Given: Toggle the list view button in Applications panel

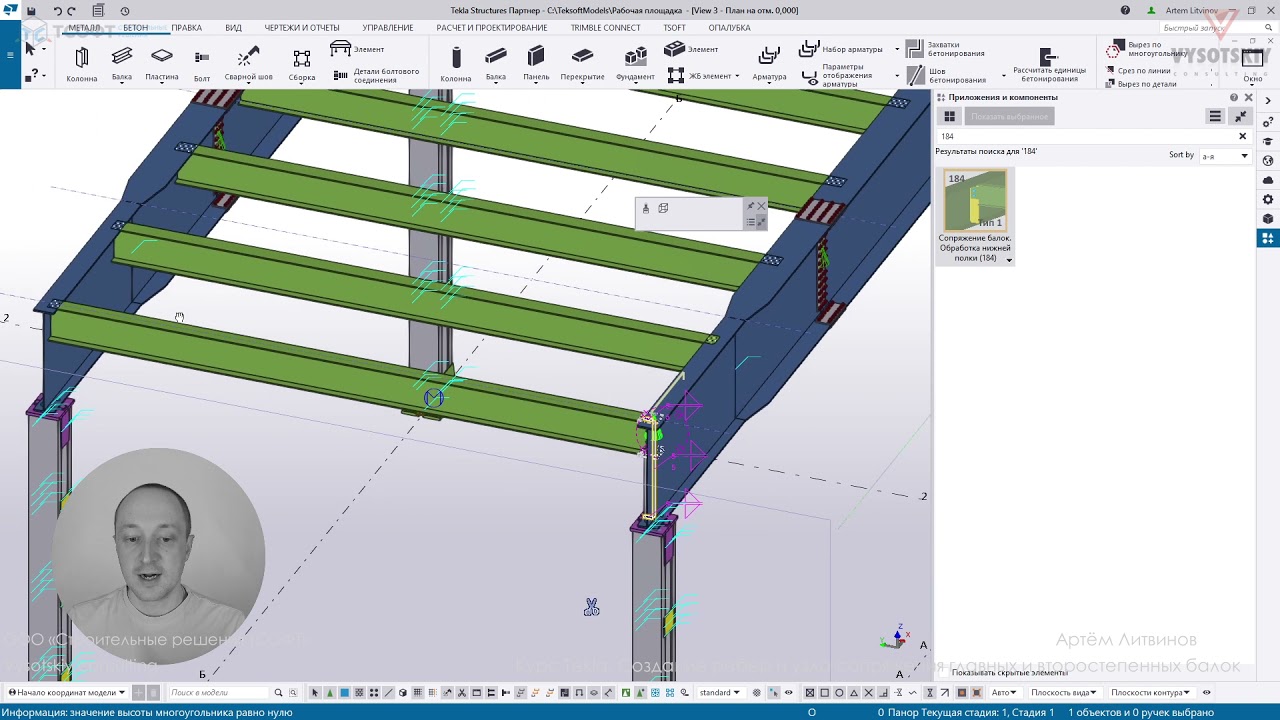Looking at the screenshot, I should 1215,116.
